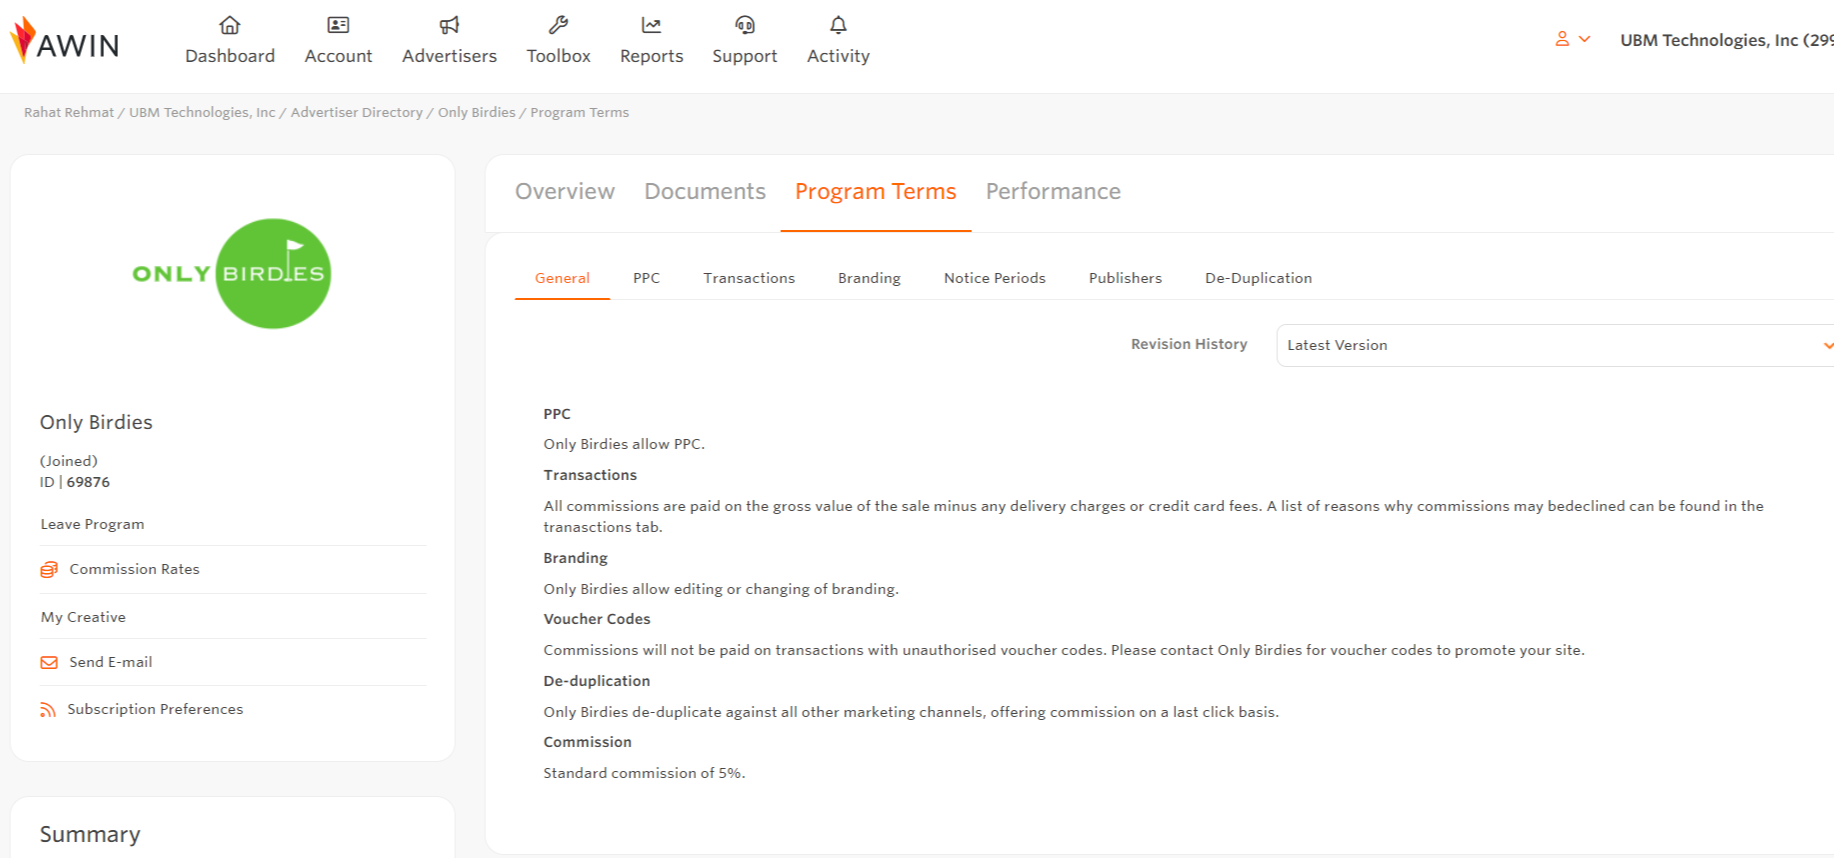Switch to the Performance tab
Screen dimensions: 1834x858
[1053, 191]
